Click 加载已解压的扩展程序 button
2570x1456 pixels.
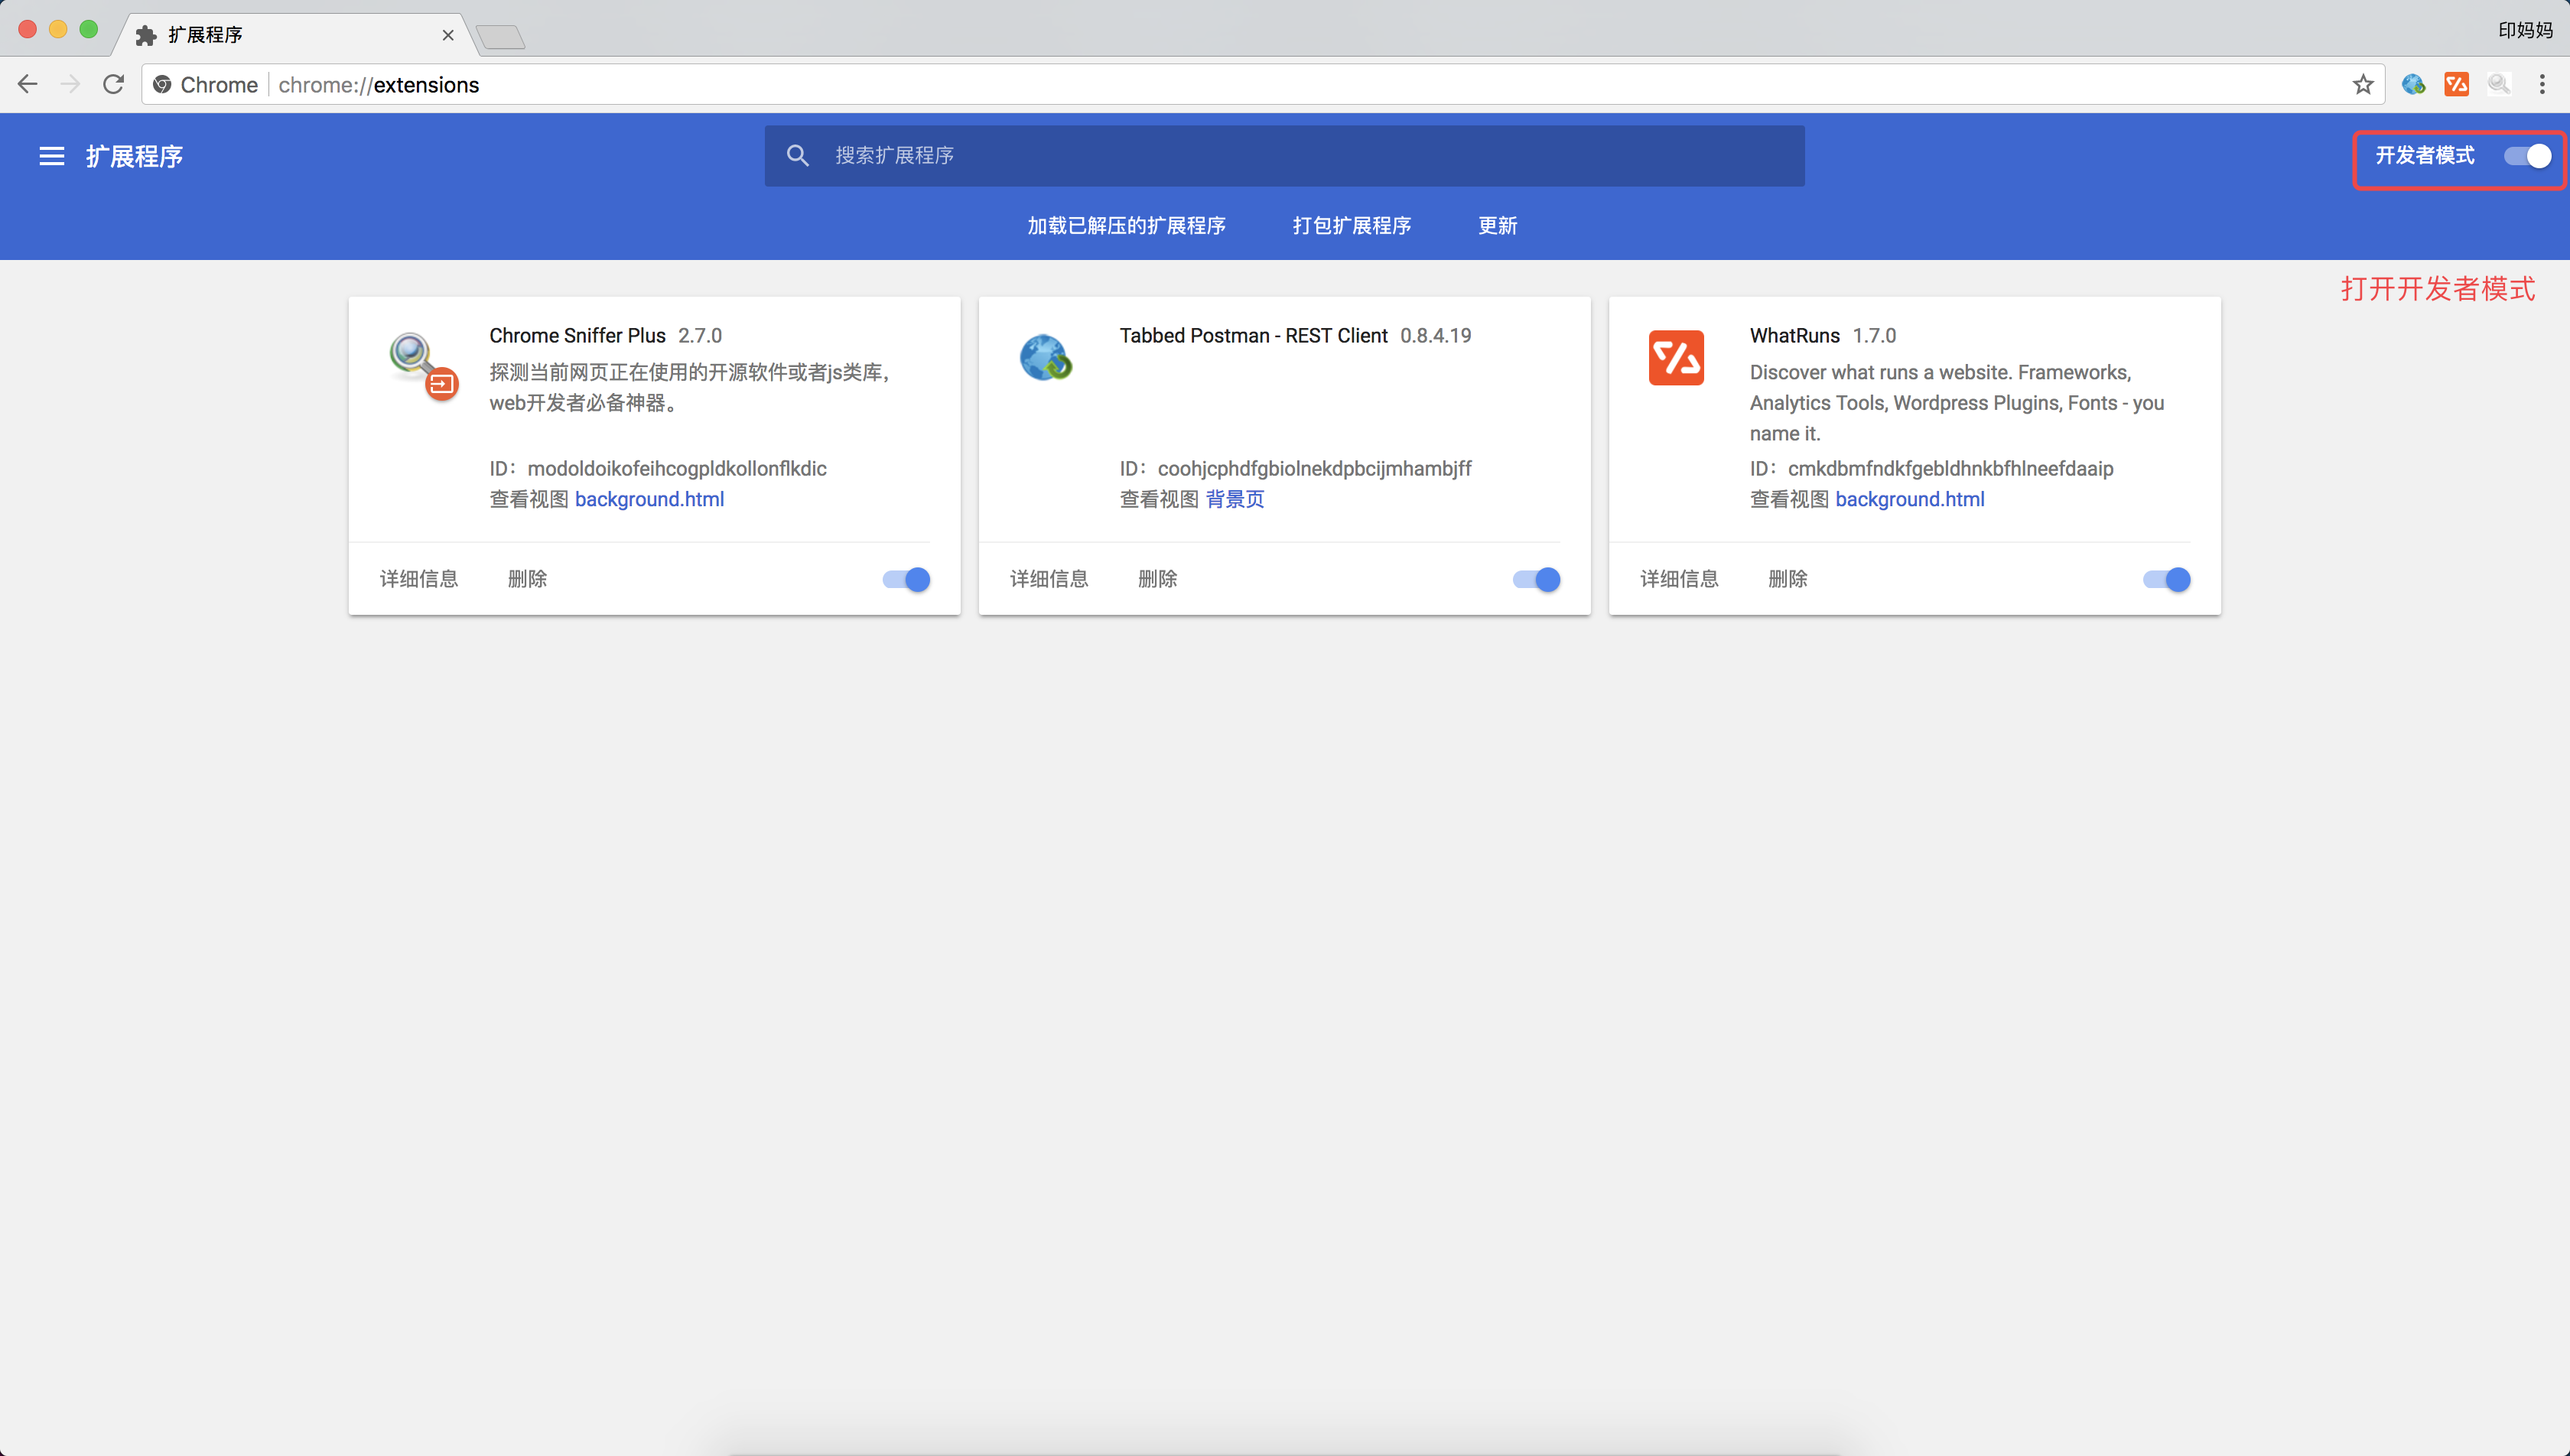[1126, 225]
